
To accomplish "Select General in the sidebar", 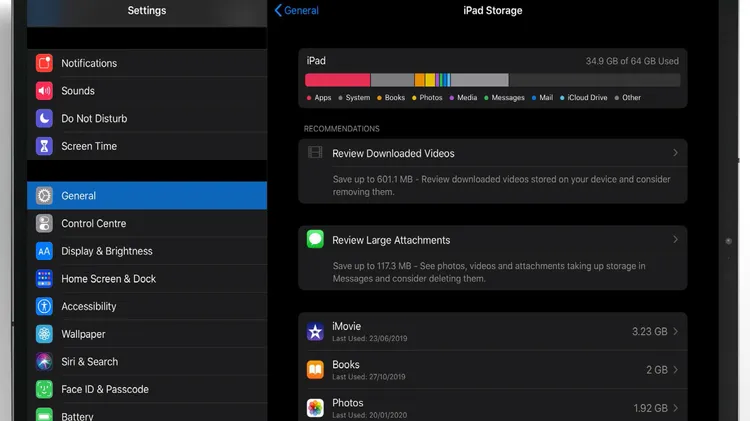I will (147, 196).
